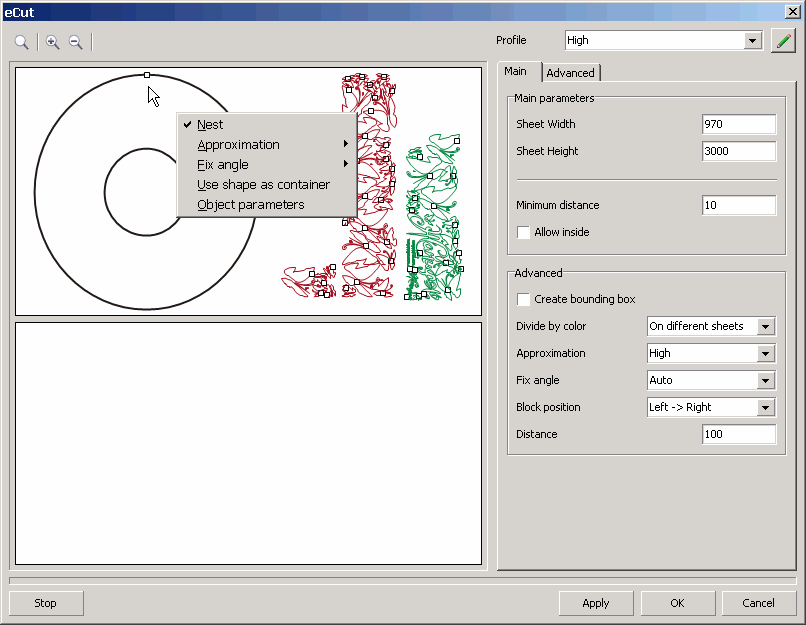Open the Profile dropdown
Screen dimensions: 806x625
pyautogui.click(x=753, y=41)
